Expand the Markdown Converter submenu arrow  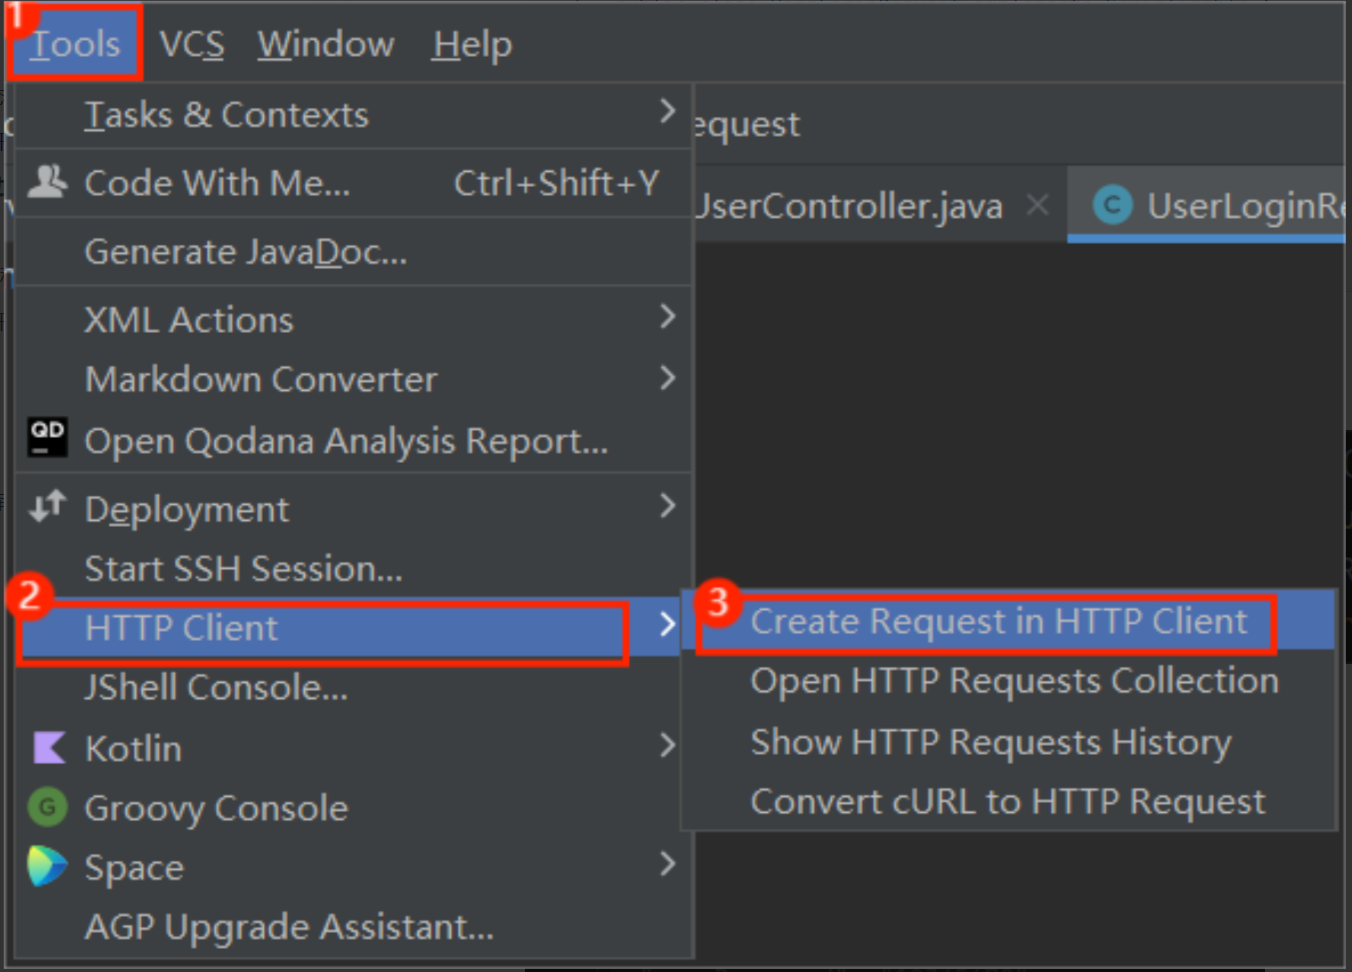point(667,378)
